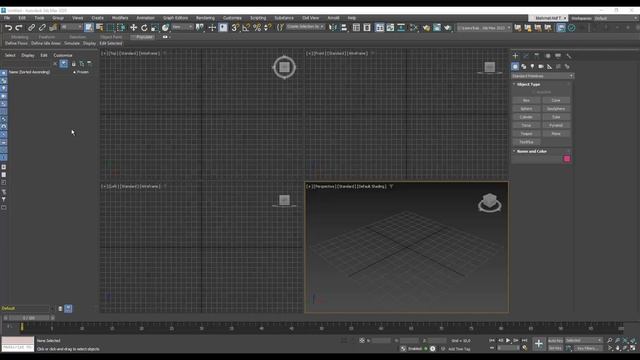Click the Select and Place icon
The width and height of the screenshot is (640, 360).
(x=165, y=28)
